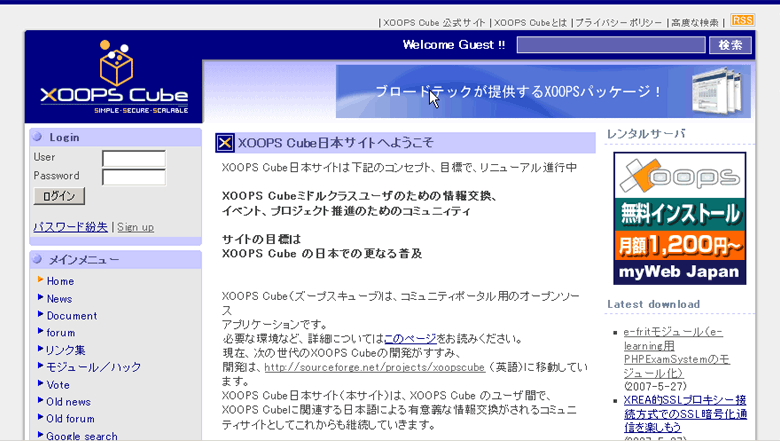Click the Latest download heading
The height and width of the screenshot is (441, 780).
click(x=653, y=304)
